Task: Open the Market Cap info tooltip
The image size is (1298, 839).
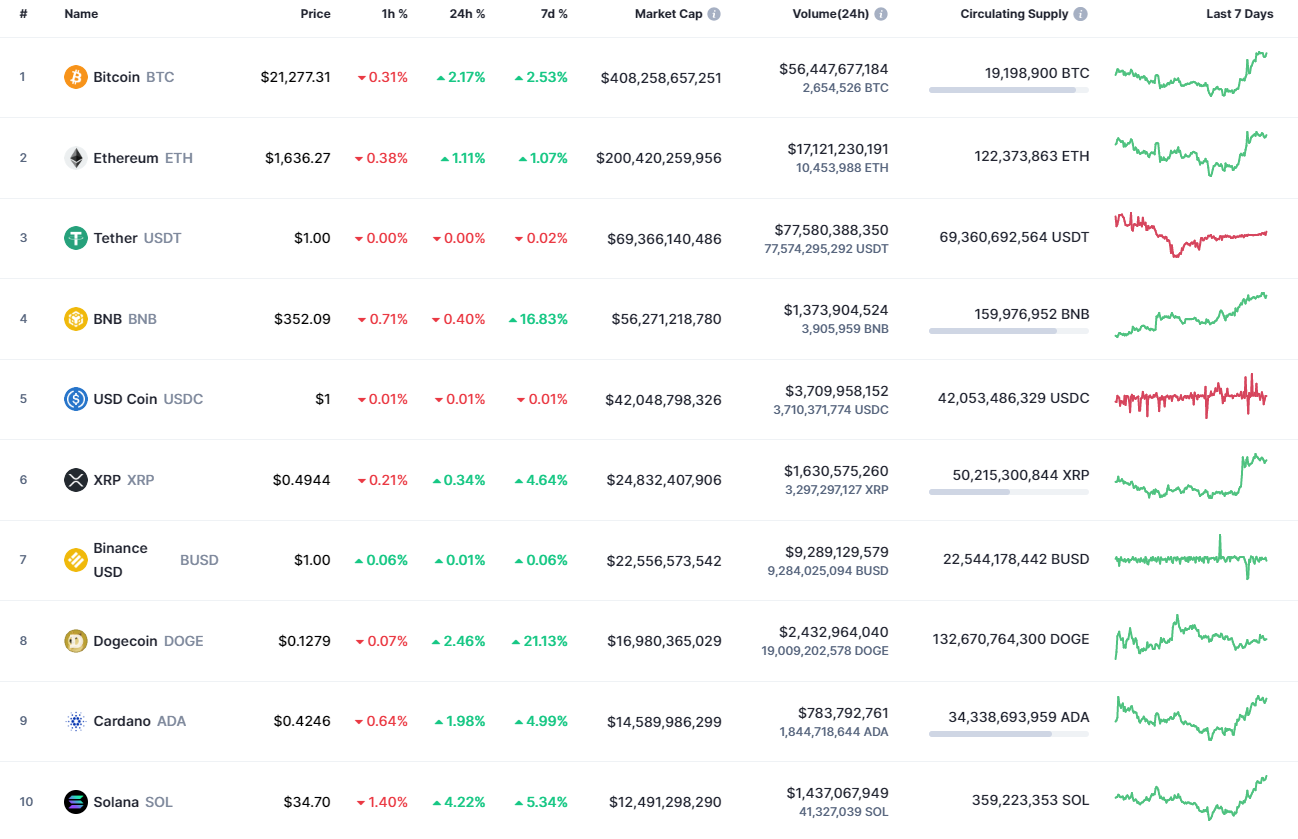Action: click(715, 14)
